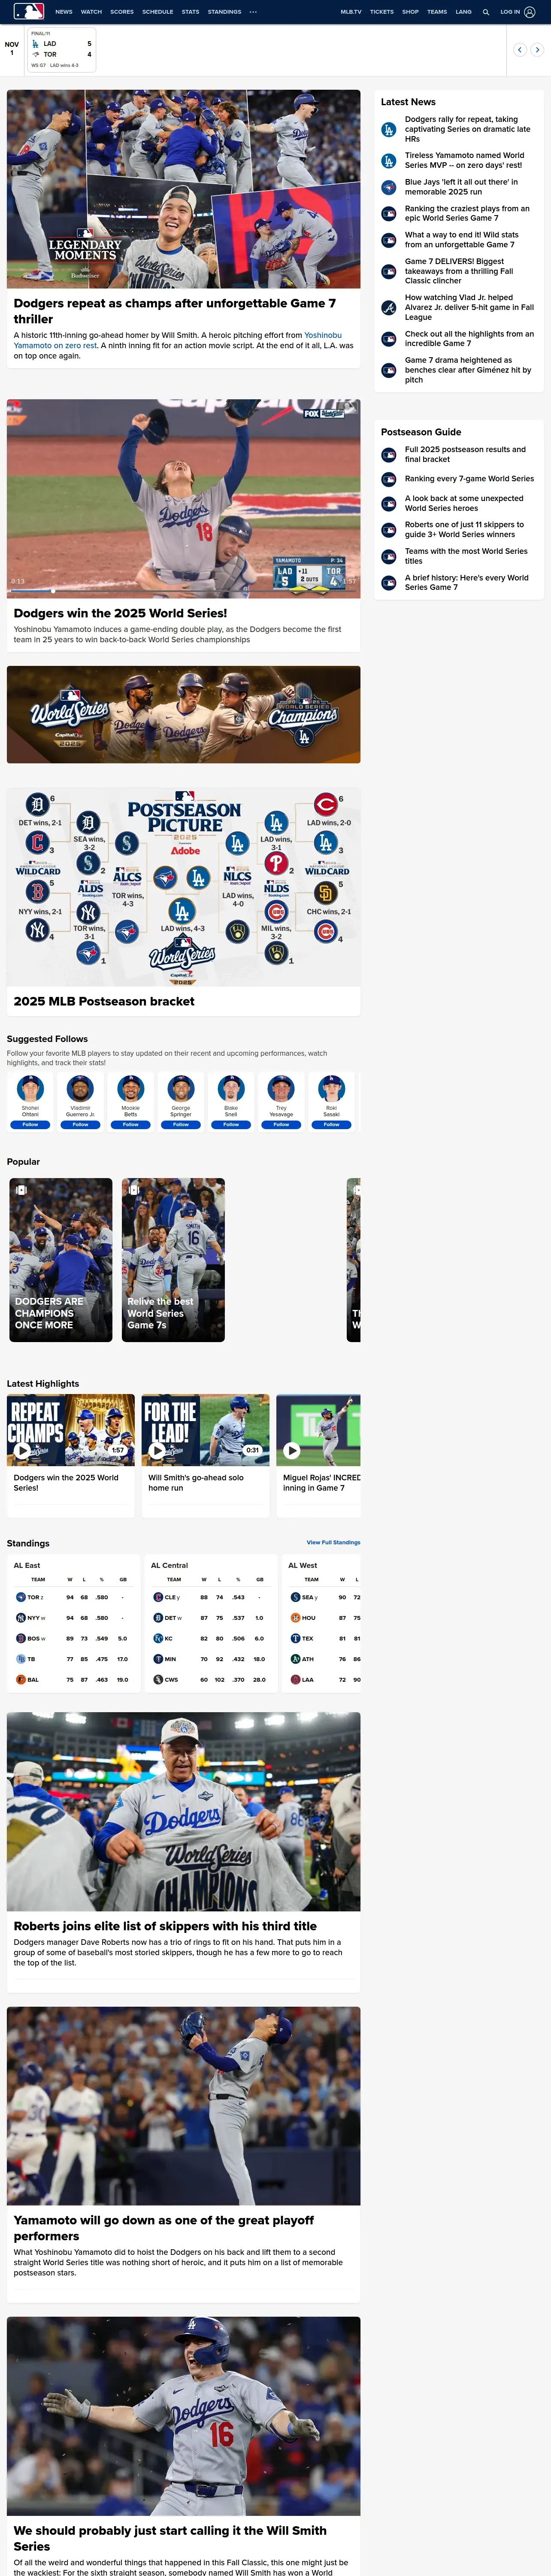Click MLB icon beside 'Ranking the craziest plays' headline

[x=389, y=213]
